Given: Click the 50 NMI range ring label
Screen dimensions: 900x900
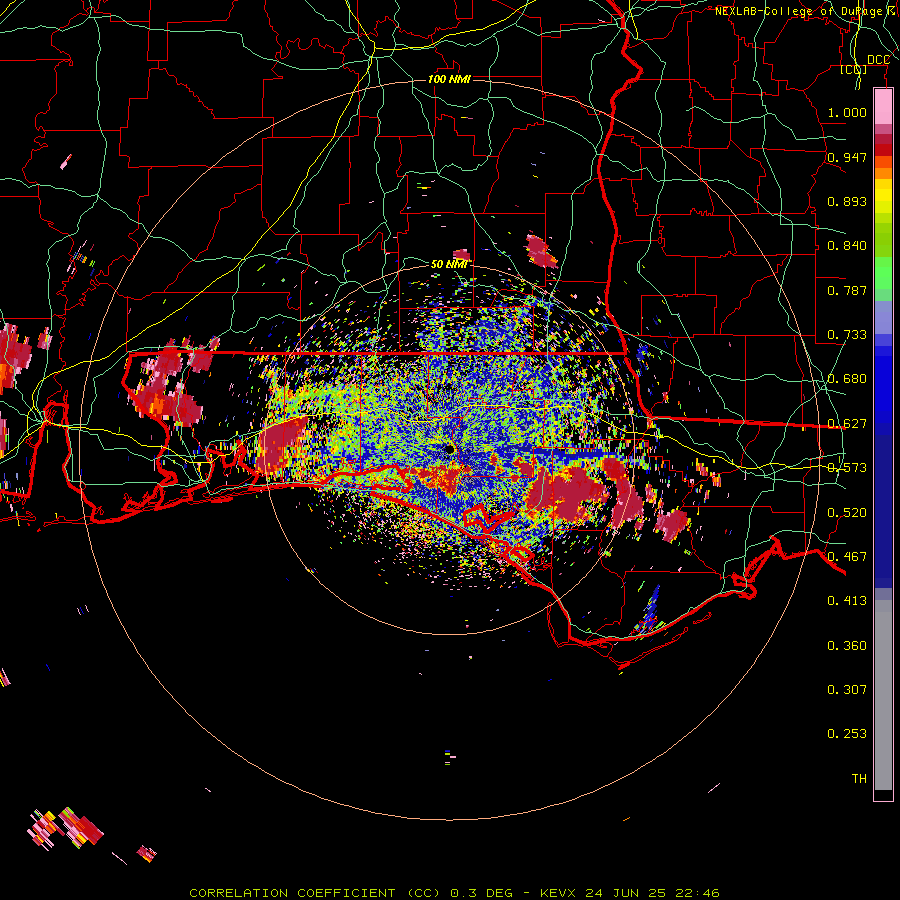Looking at the screenshot, I should pos(449,264).
